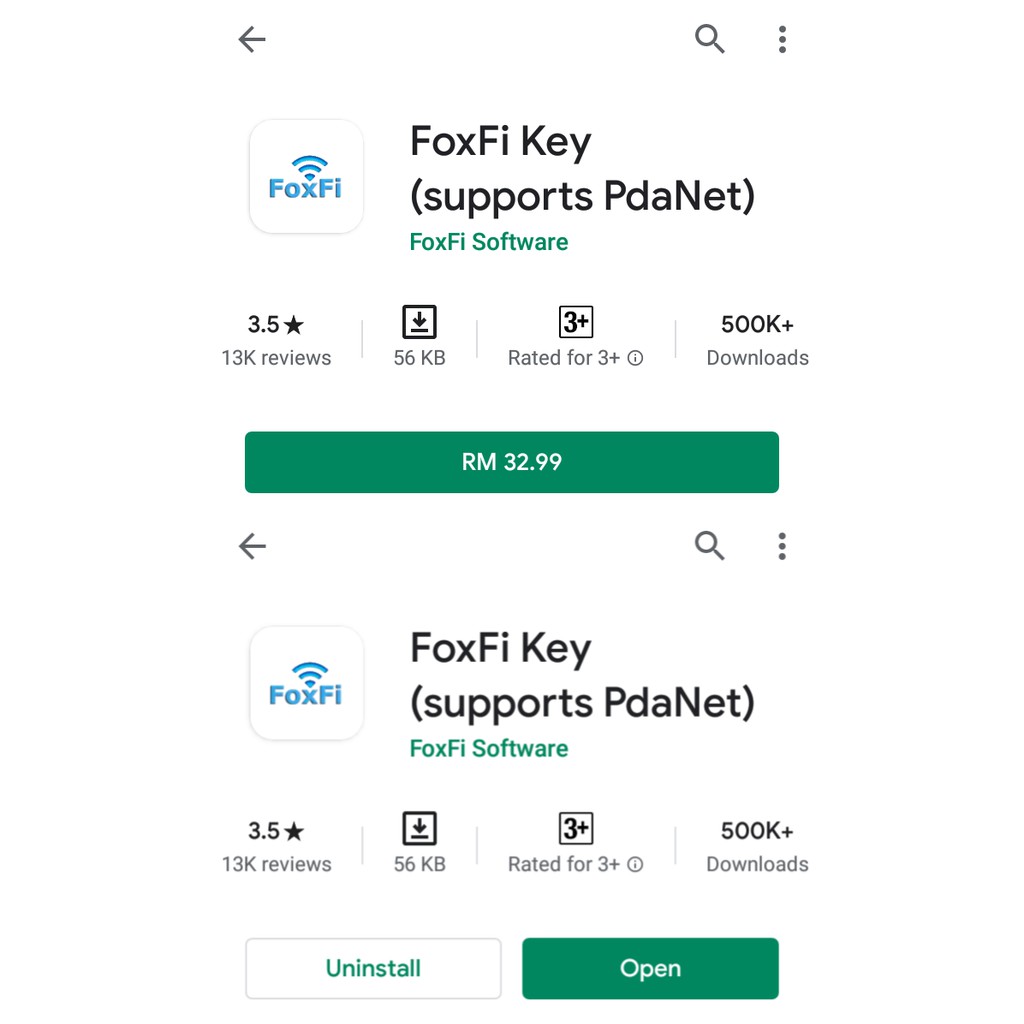
Task: Open search from the top listing header
Action: point(710,40)
